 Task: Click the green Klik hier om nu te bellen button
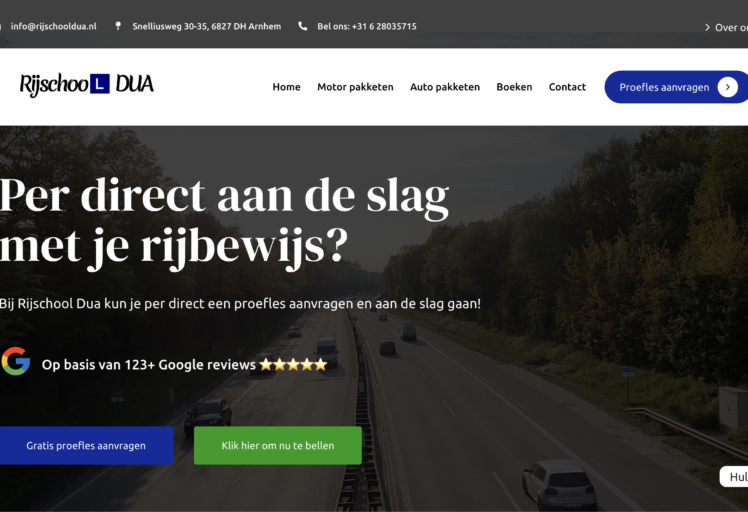coord(278,445)
